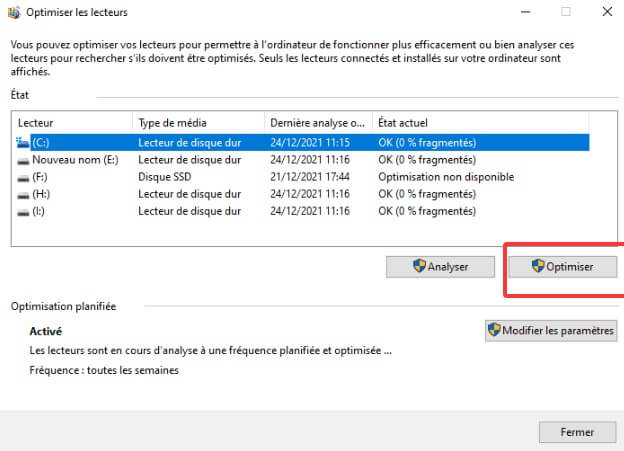This screenshot has width=624, height=451.
Task: Click E: drive's OK (0 % fragmentés) status
Action: point(427,160)
